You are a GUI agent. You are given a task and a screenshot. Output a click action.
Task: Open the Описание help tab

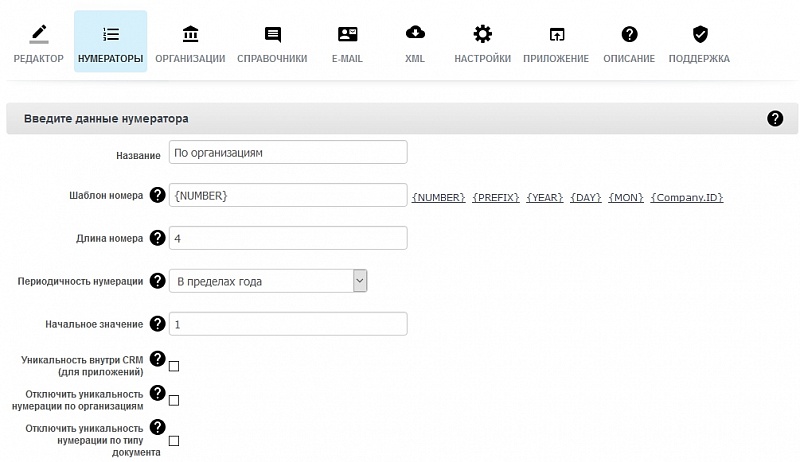629,42
